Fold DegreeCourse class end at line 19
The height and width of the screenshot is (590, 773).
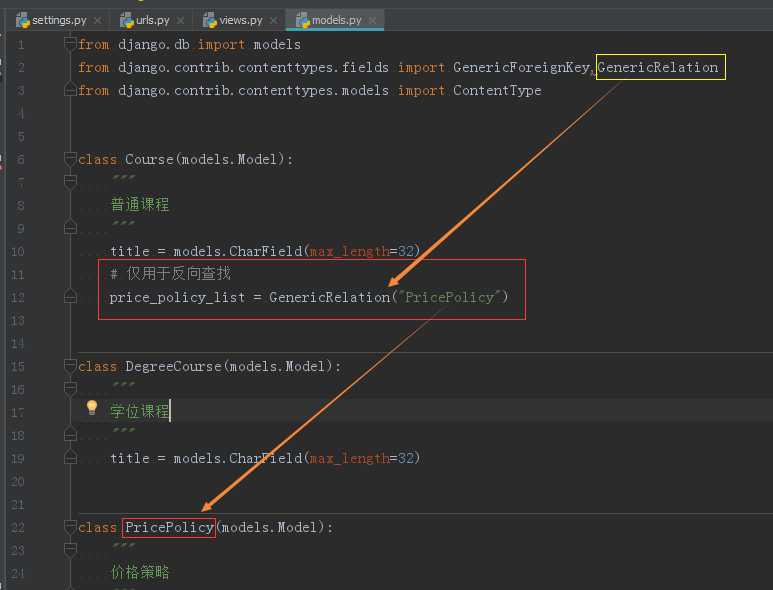tap(70, 457)
